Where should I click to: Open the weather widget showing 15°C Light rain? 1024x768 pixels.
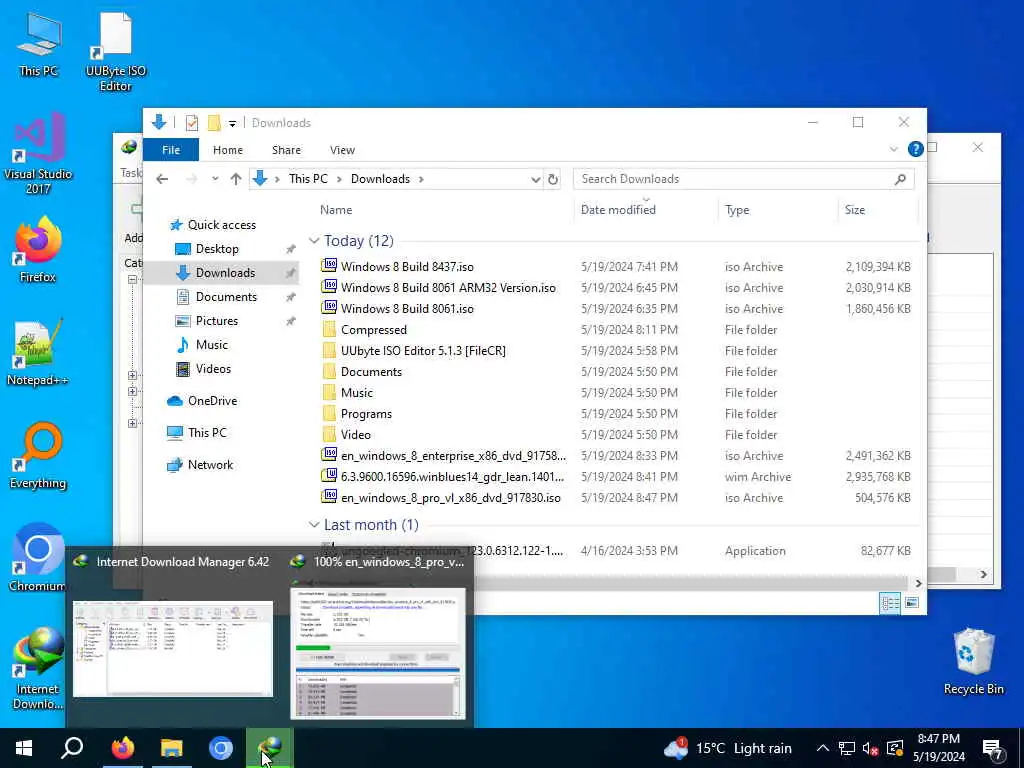tap(728, 748)
